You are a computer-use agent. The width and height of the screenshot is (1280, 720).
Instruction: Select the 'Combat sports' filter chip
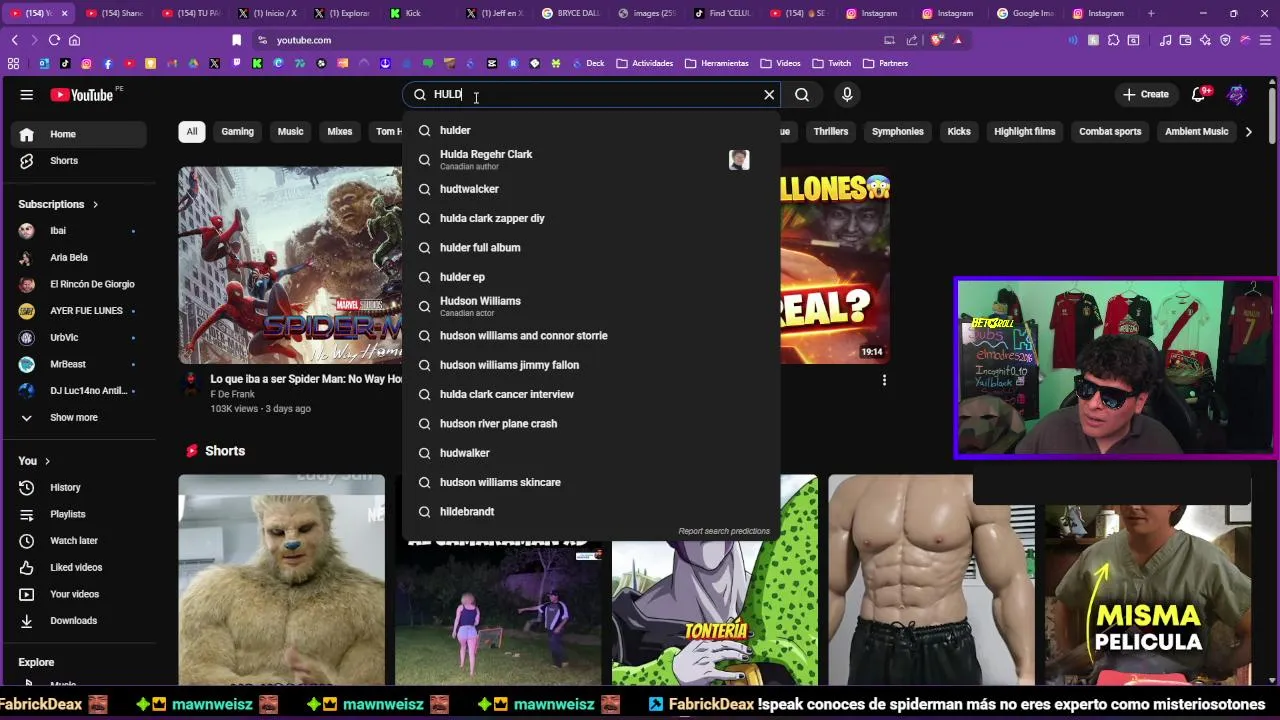1110,132
